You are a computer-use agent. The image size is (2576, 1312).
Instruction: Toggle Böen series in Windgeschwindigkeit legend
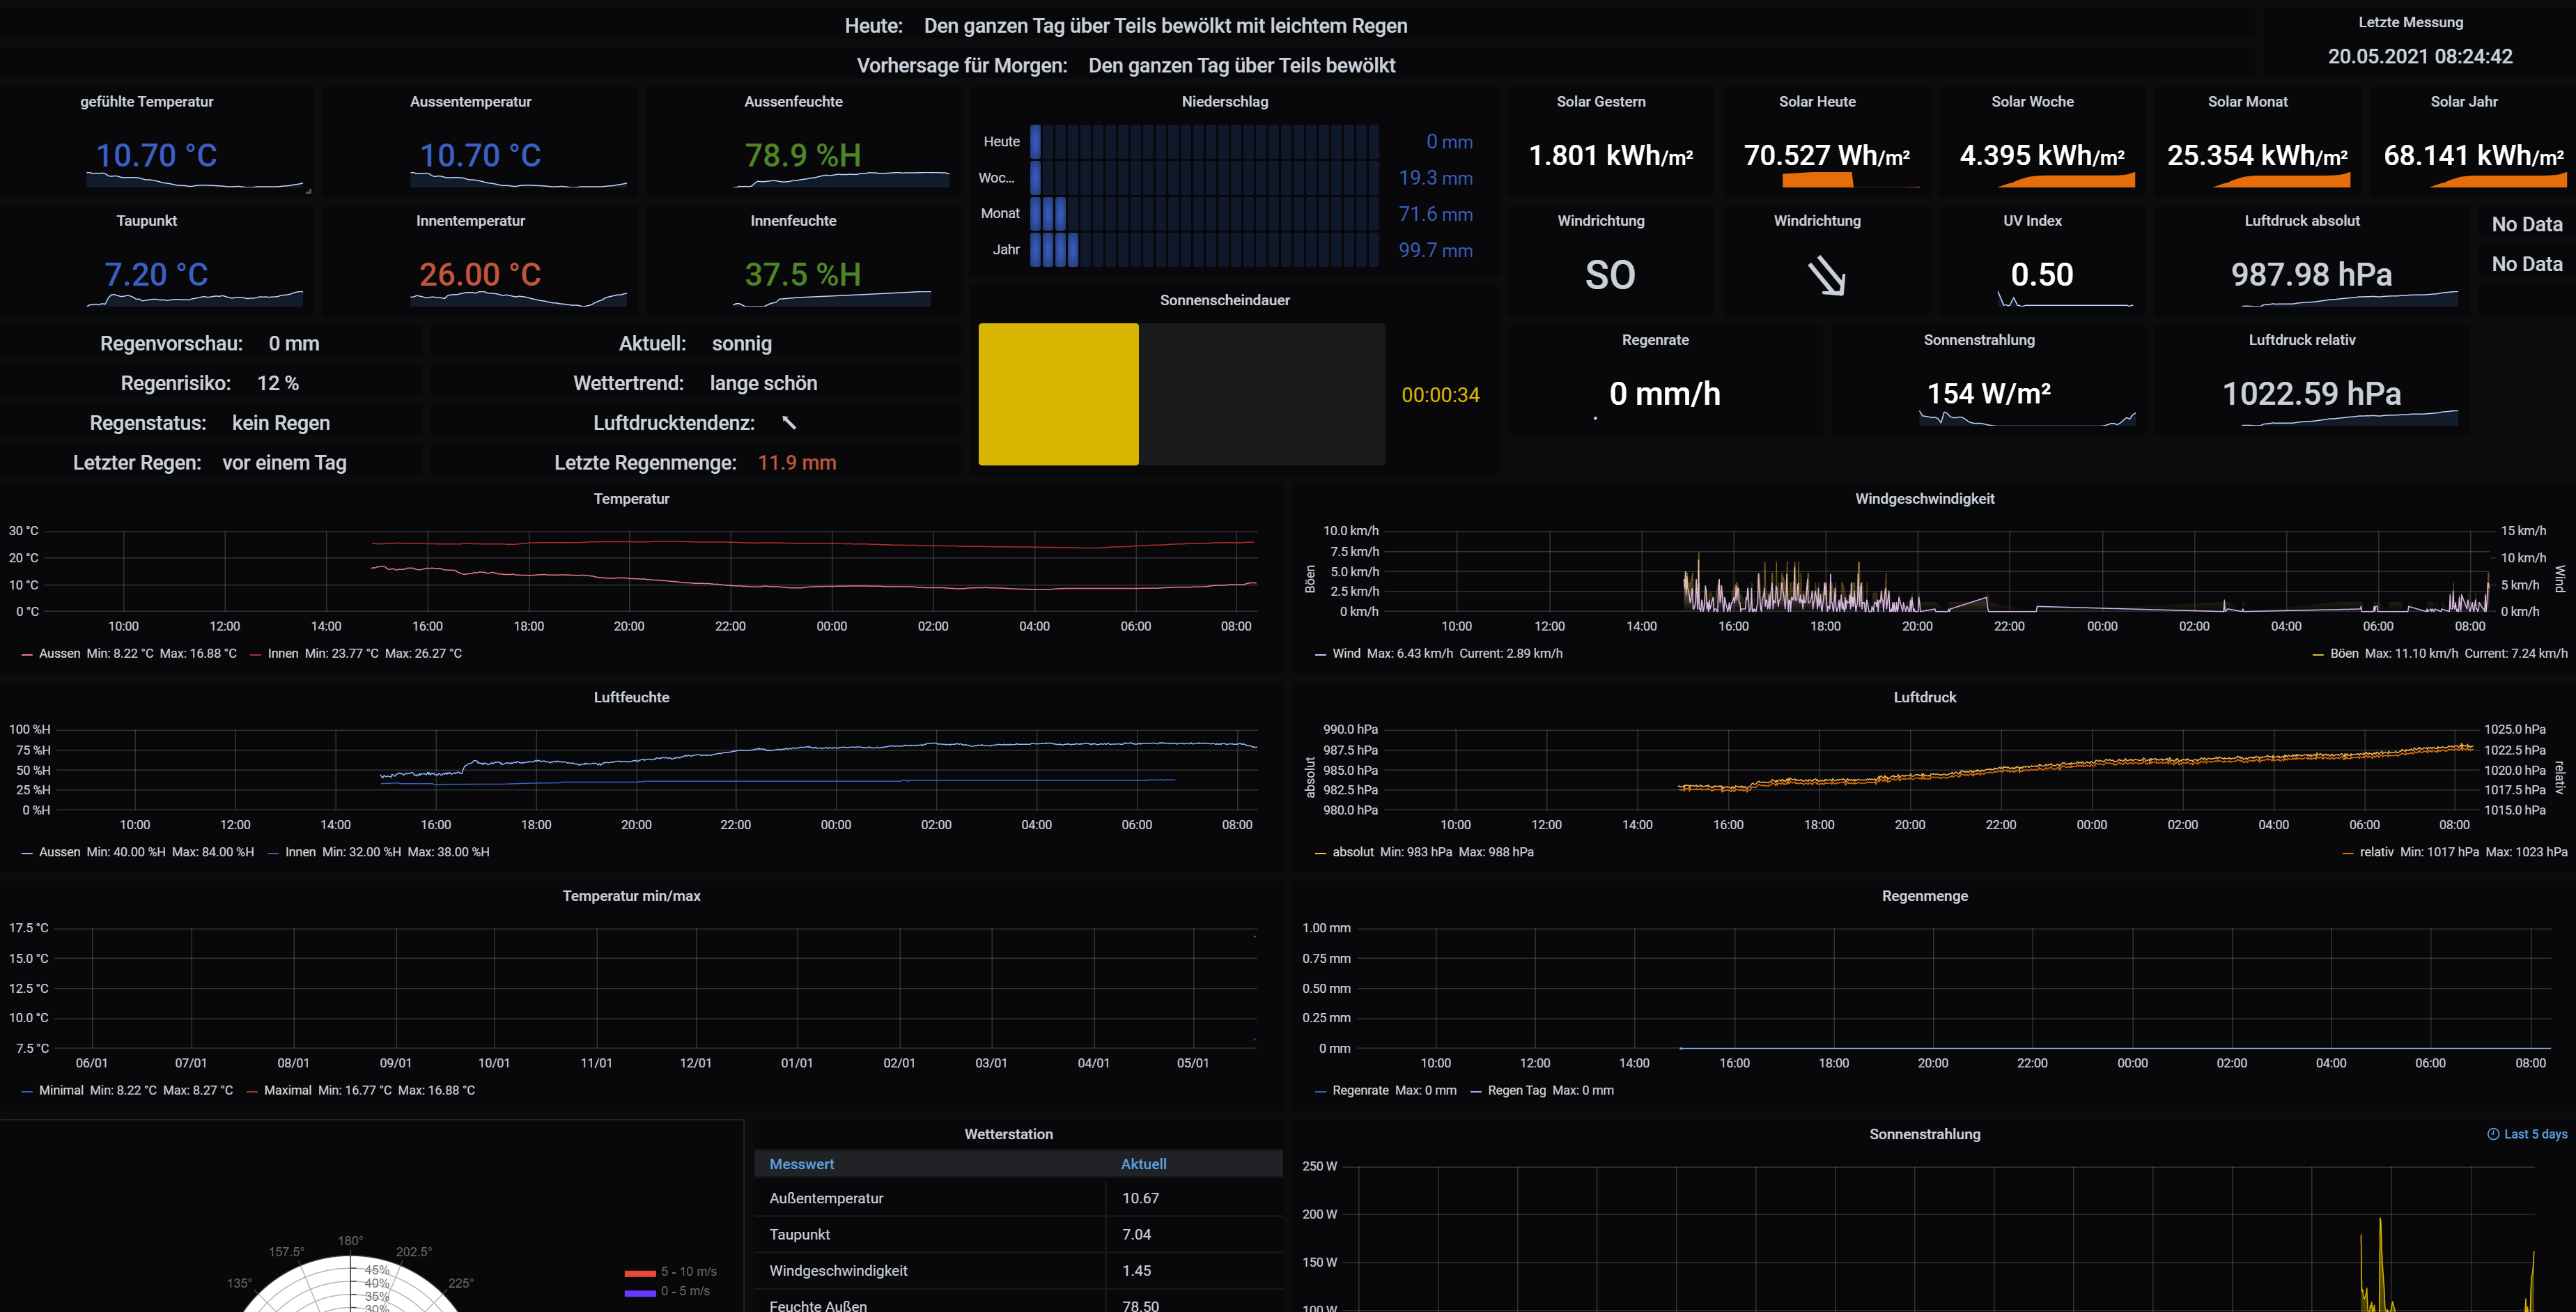(x=2344, y=654)
